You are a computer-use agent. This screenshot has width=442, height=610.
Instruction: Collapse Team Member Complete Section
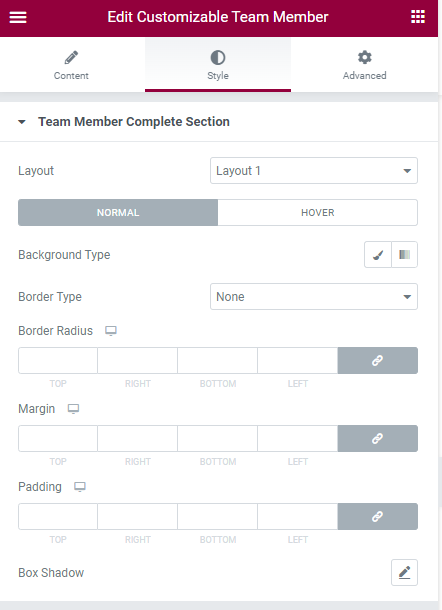click(22, 122)
